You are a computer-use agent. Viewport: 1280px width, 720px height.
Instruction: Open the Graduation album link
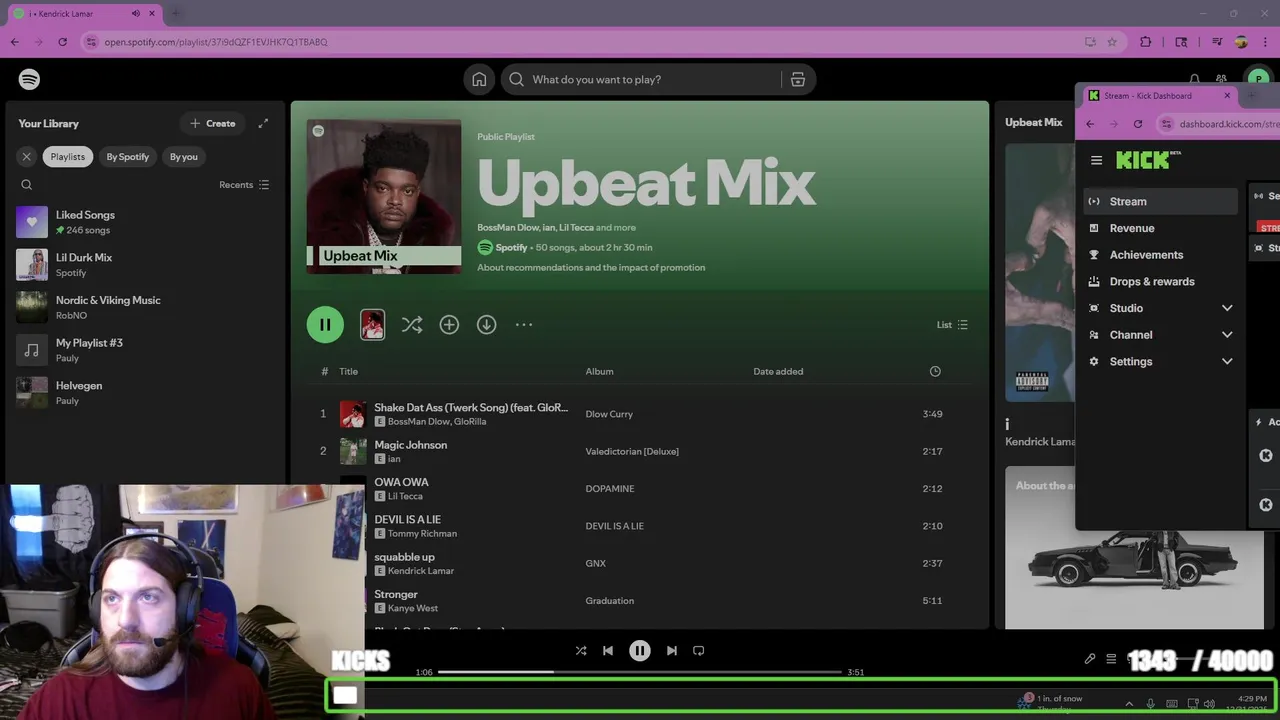pyautogui.click(x=610, y=601)
